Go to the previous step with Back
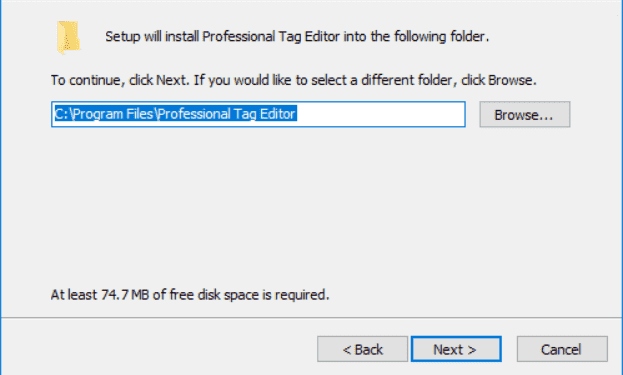This screenshot has width=623, height=375. [362, 349]
